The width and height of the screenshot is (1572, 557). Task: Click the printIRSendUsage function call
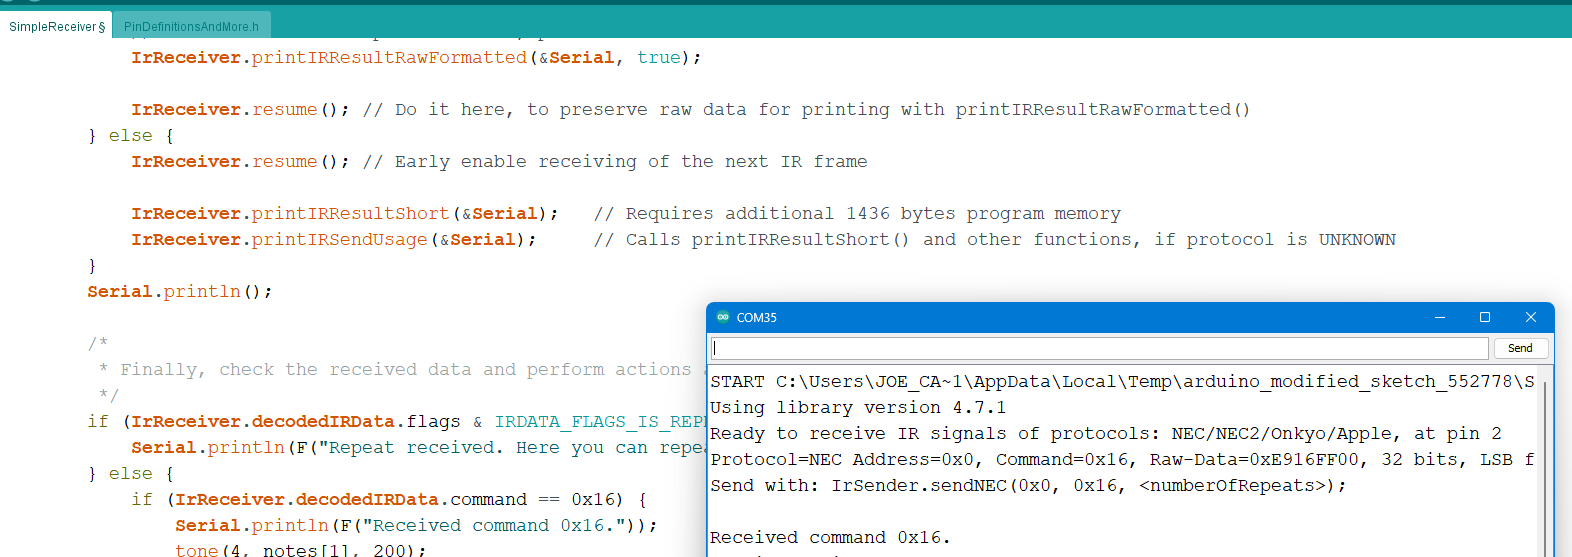click(x=334, y=239)
